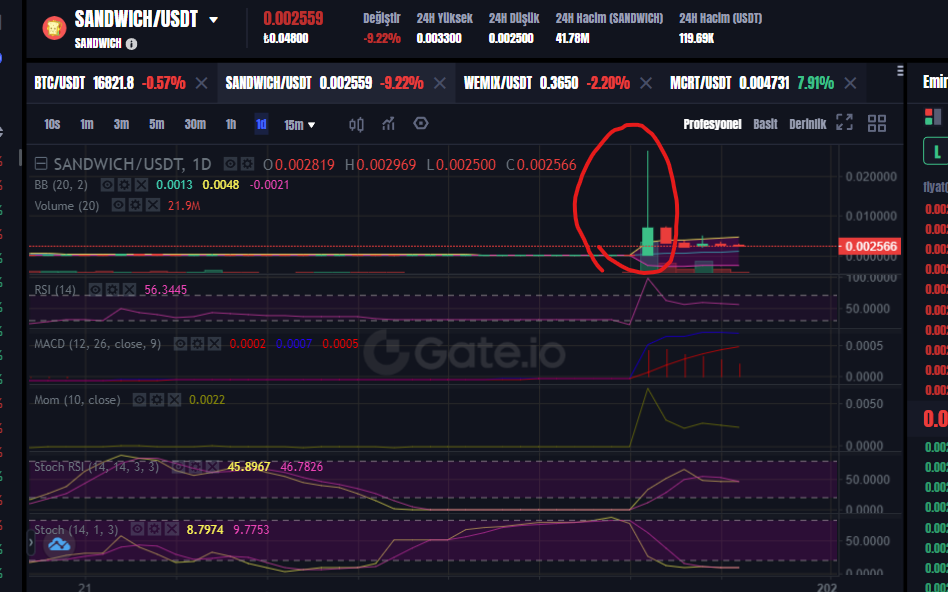Open Mom (10, close) settings gear
The image size is (948, 592).
tap(157, 400)
